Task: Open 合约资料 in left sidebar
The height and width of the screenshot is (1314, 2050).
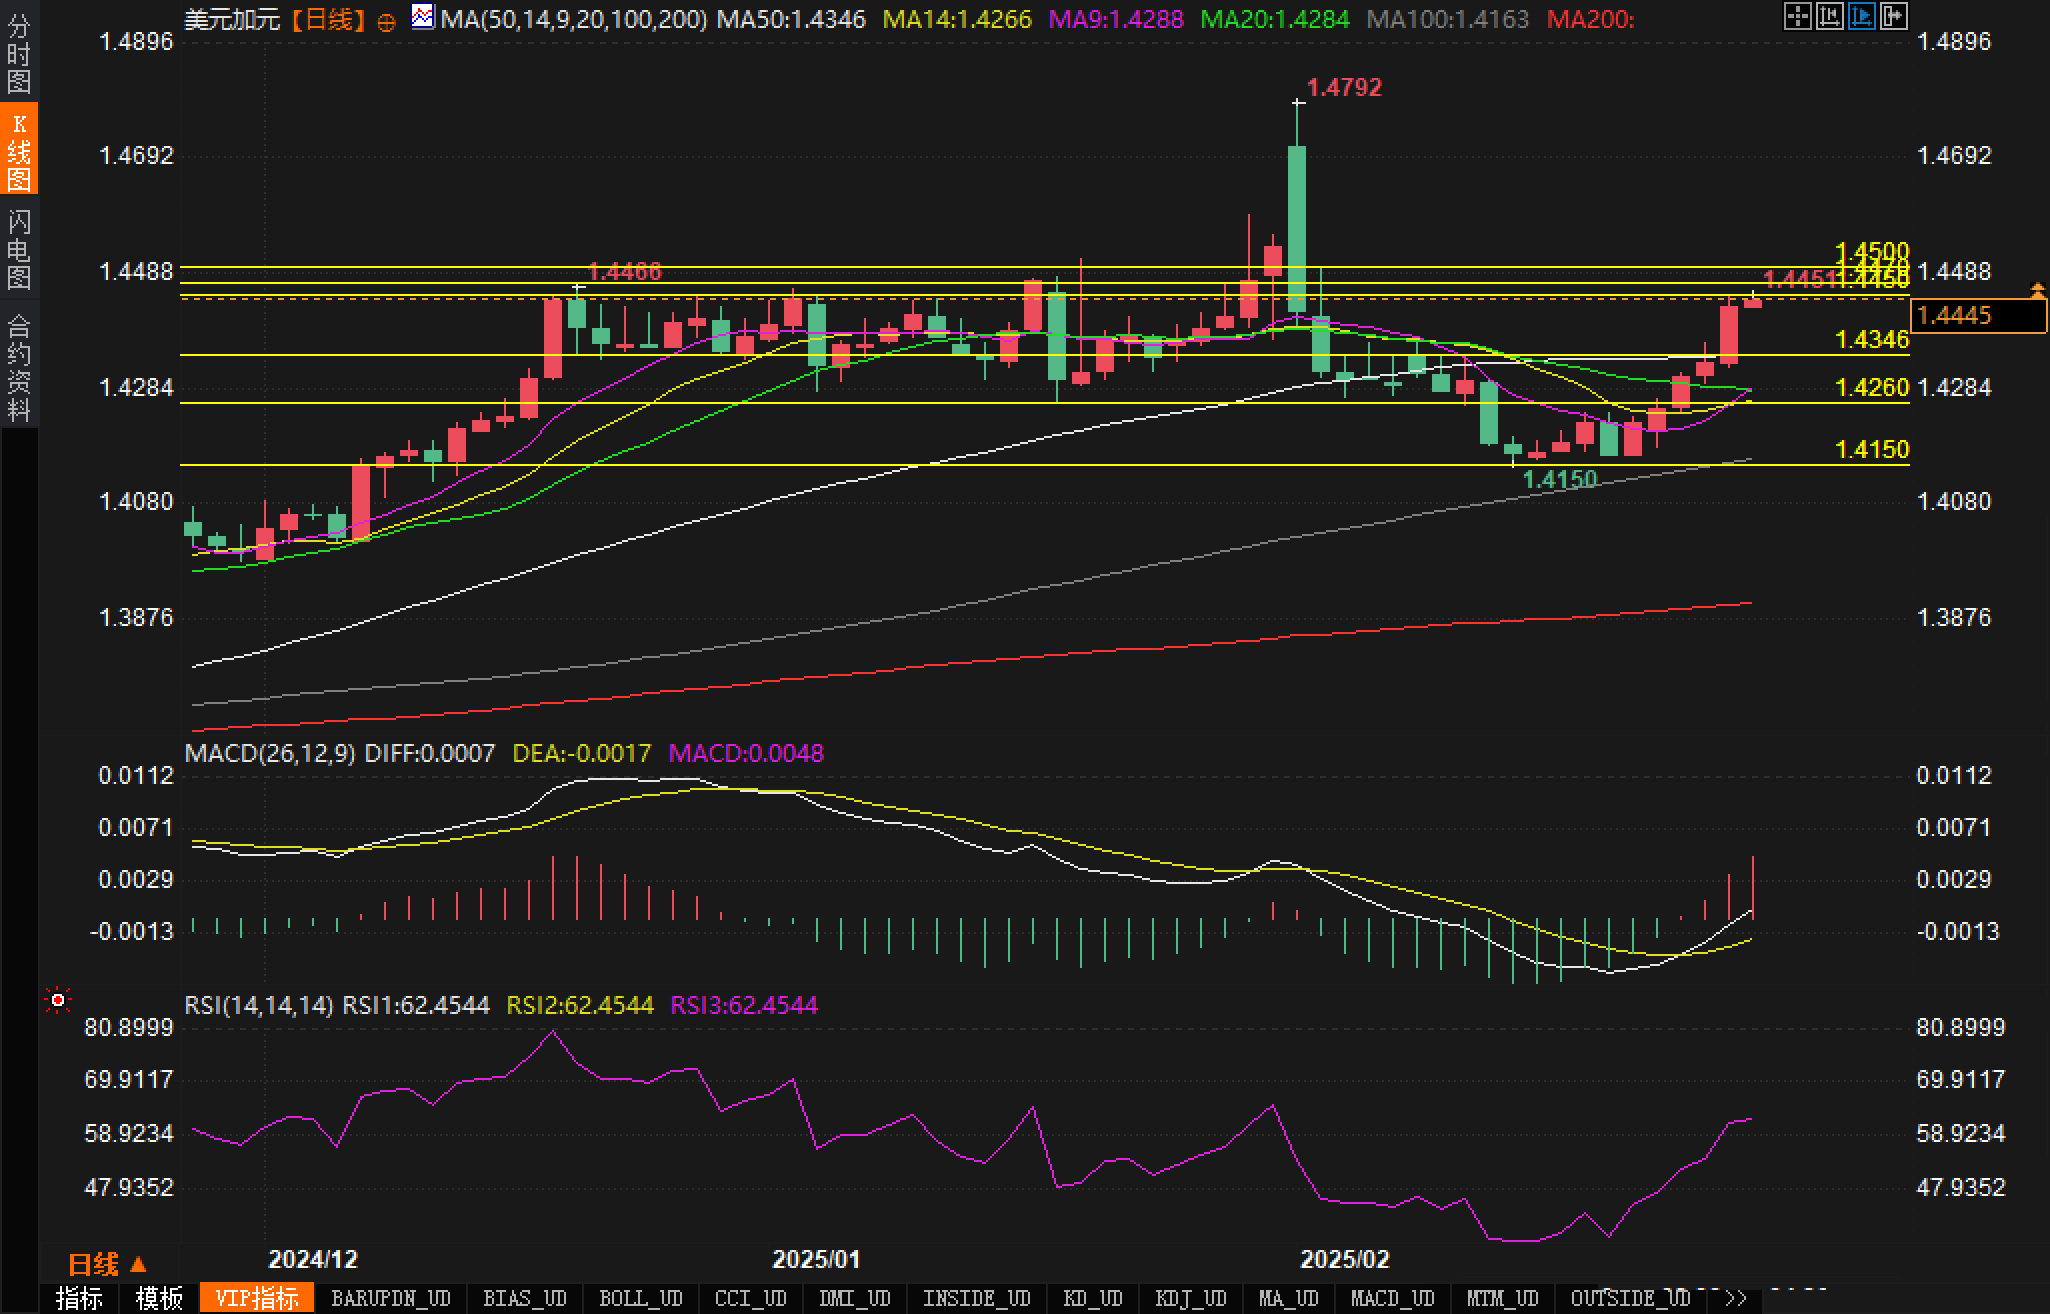Action: coord(18,367)
